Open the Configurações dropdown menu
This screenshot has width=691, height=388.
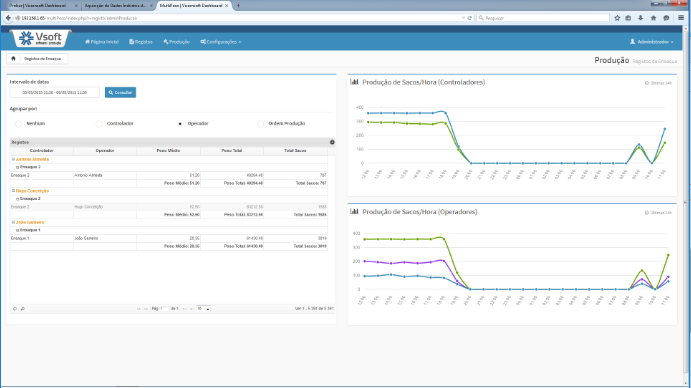click(221, 42)
